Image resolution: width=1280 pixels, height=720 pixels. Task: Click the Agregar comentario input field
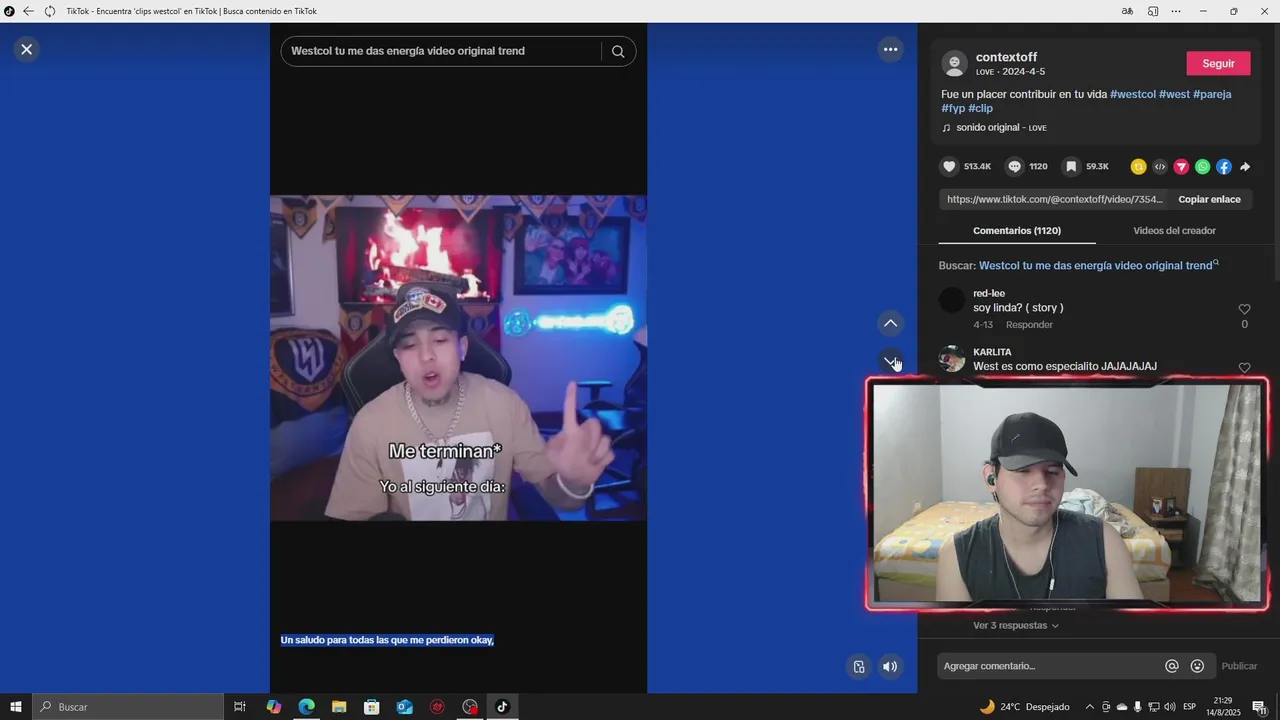[x=1051, y=666]
